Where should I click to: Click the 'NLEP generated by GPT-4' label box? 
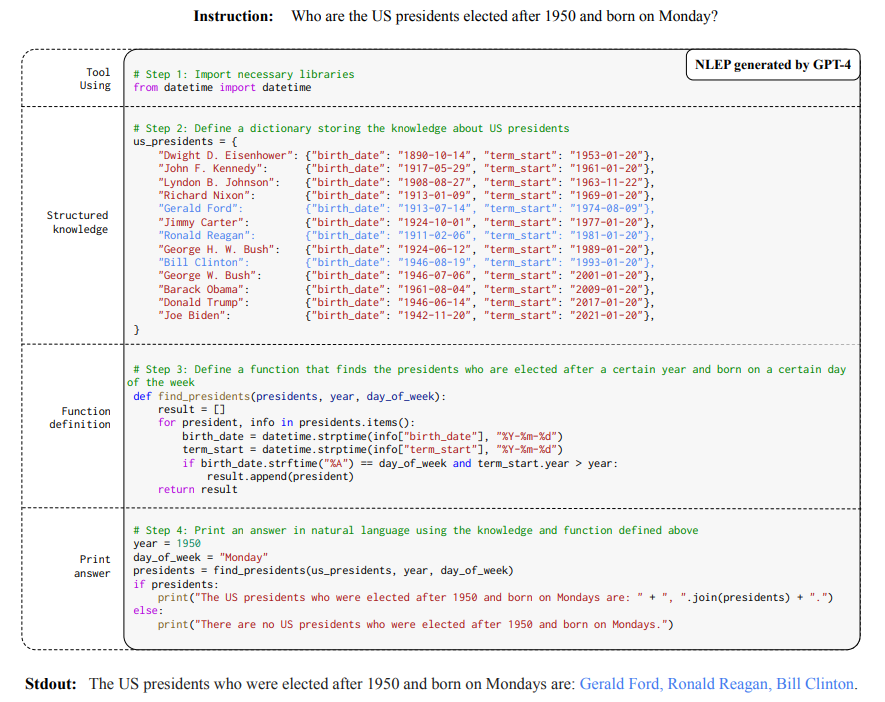click(773, 66)
